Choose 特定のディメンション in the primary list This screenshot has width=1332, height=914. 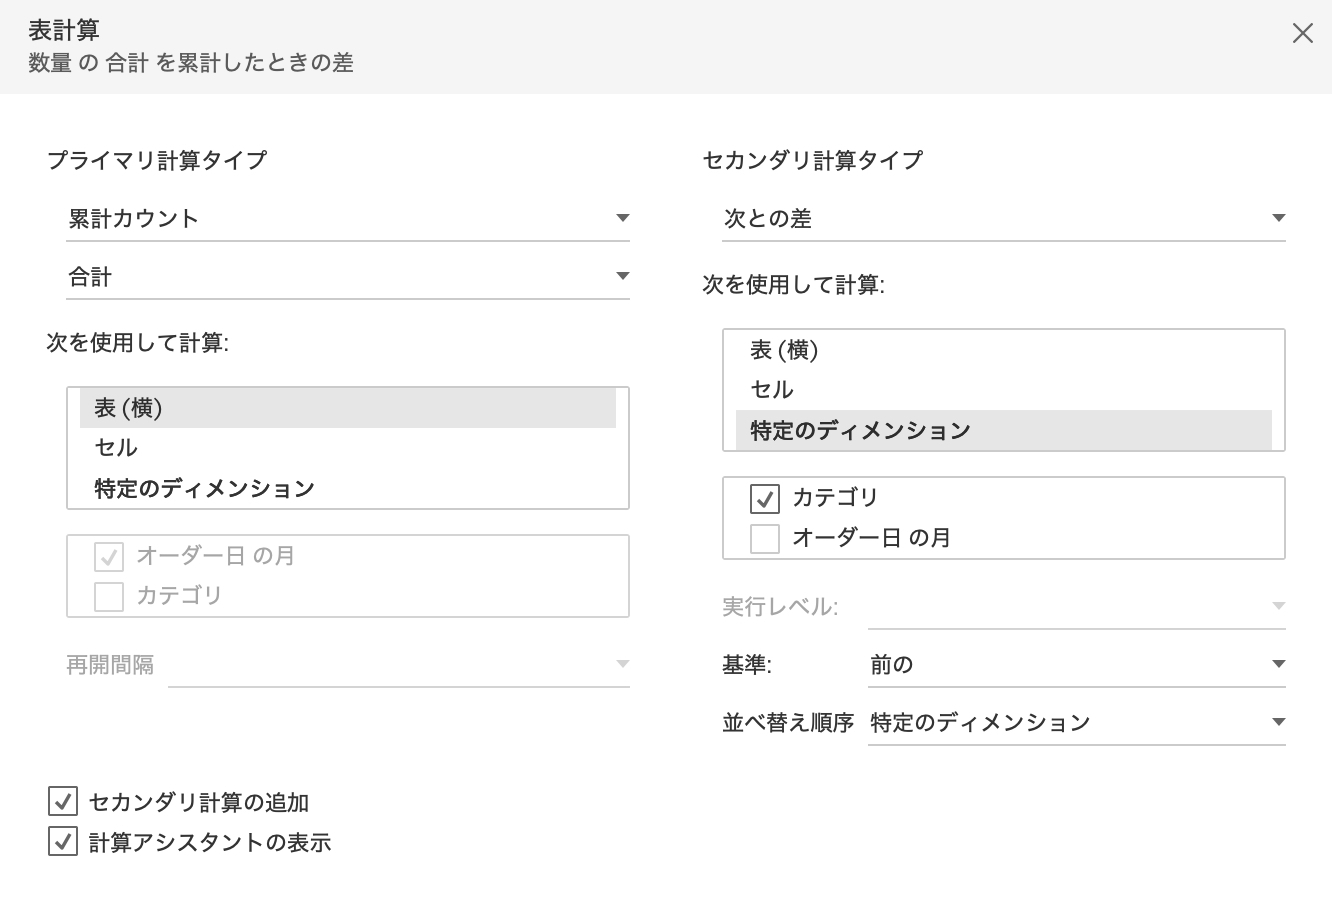click(347, 488)
